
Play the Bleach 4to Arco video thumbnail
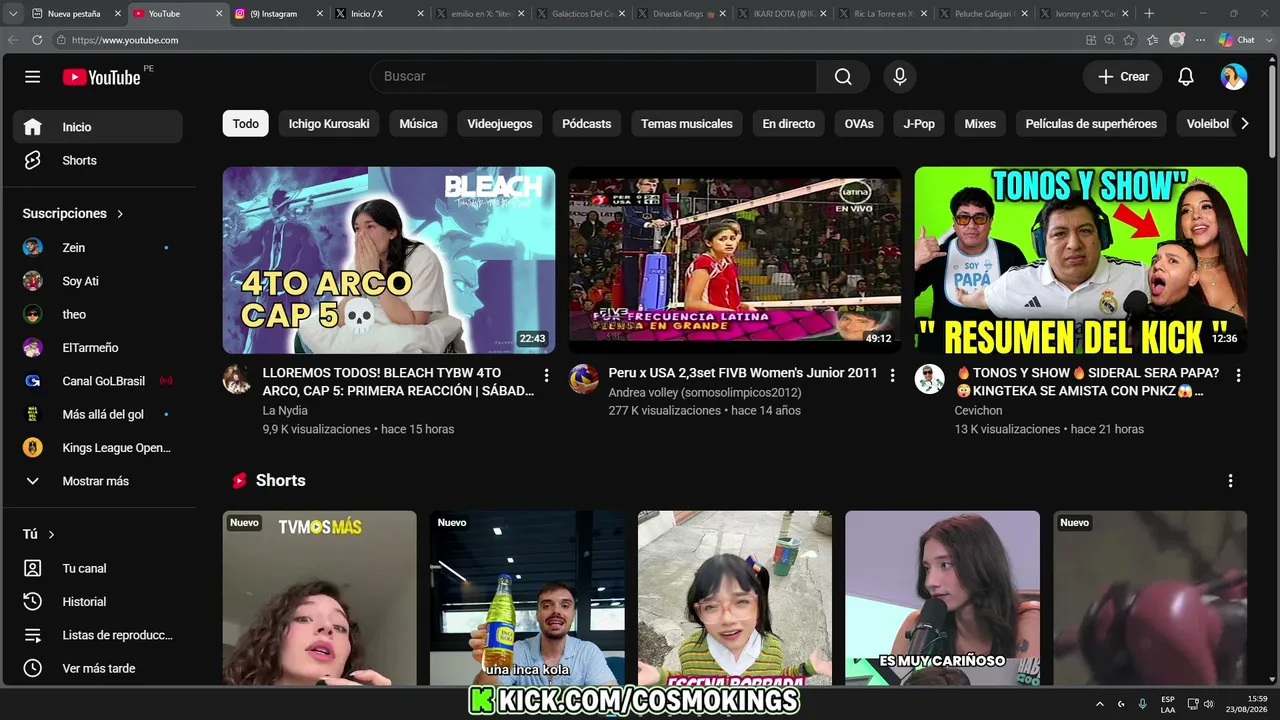click(x=389, y=260)
